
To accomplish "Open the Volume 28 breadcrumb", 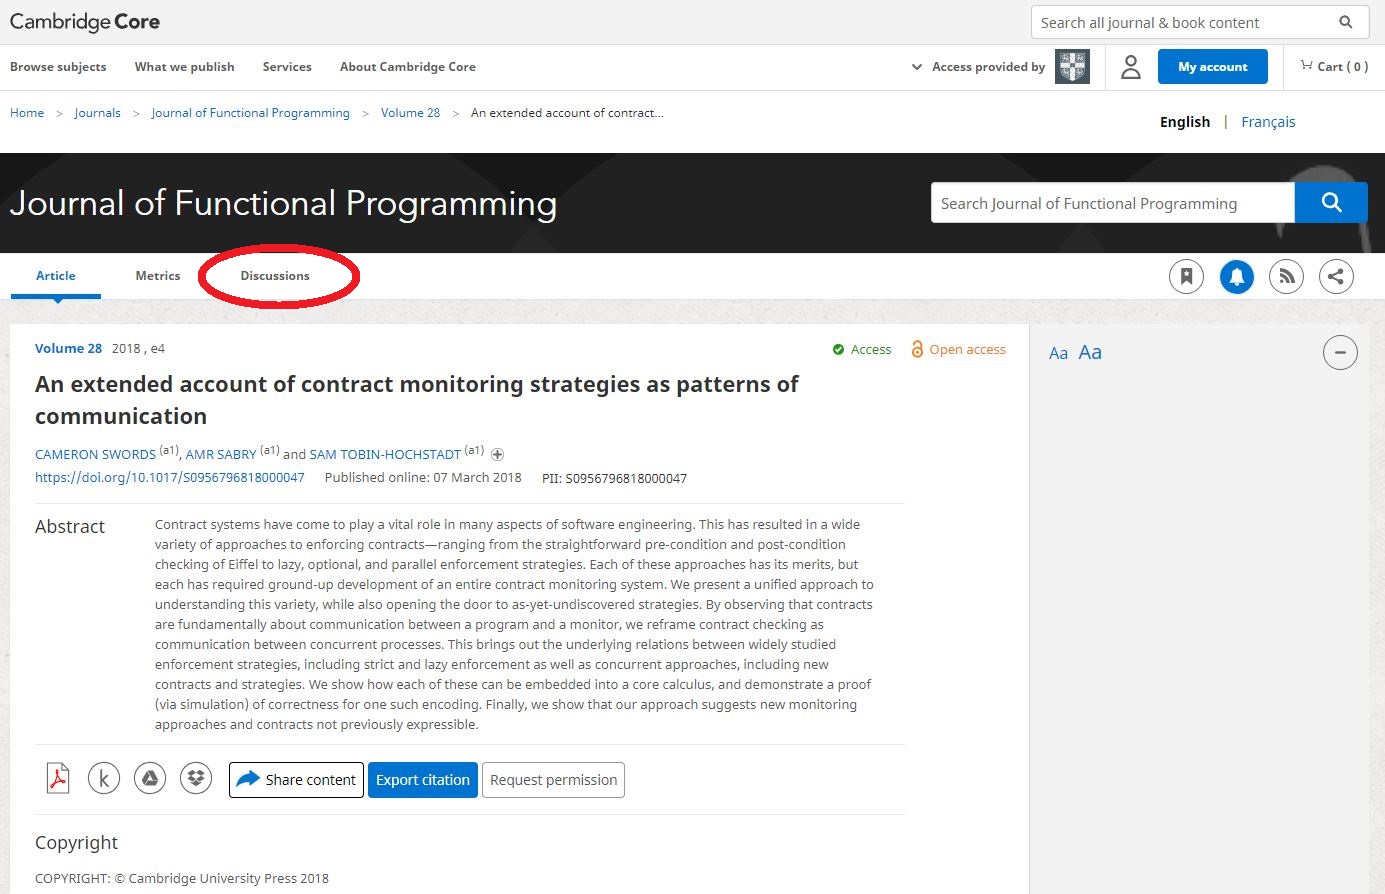I will [410, 113].
